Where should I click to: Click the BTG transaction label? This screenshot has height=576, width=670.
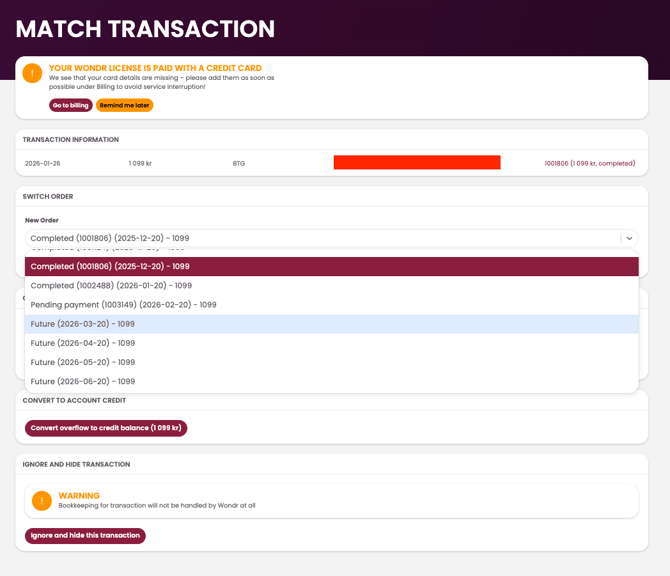[239, 163]
